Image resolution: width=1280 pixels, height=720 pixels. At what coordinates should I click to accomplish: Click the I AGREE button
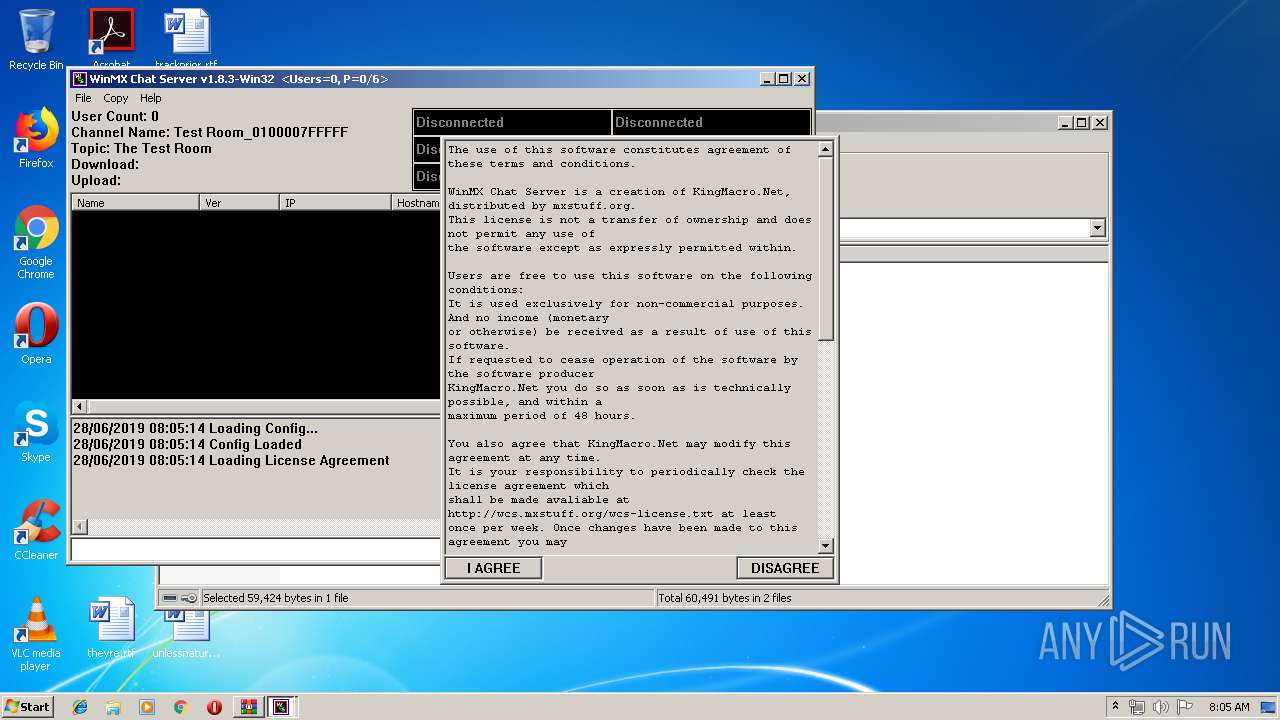(493, 568)
